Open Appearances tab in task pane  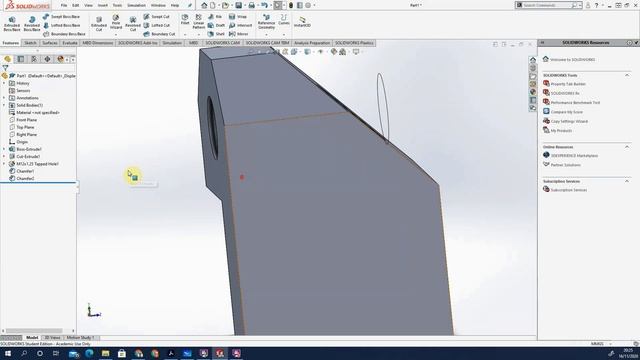[533, 92]
